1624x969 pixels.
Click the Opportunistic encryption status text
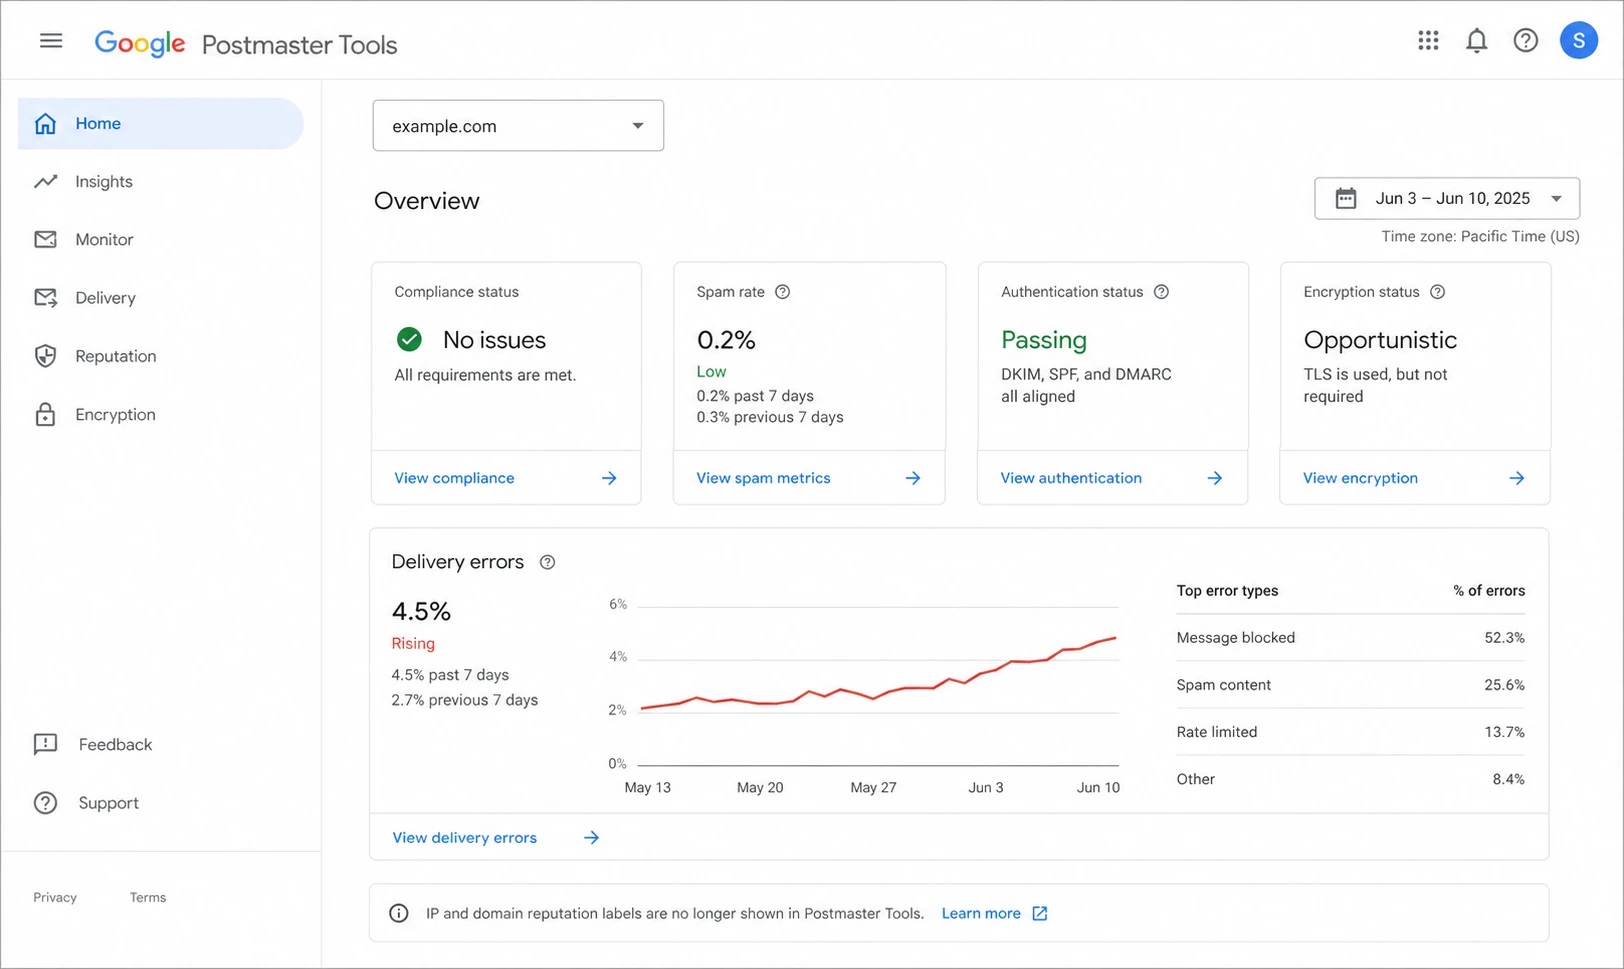[x=1380, y=340]
